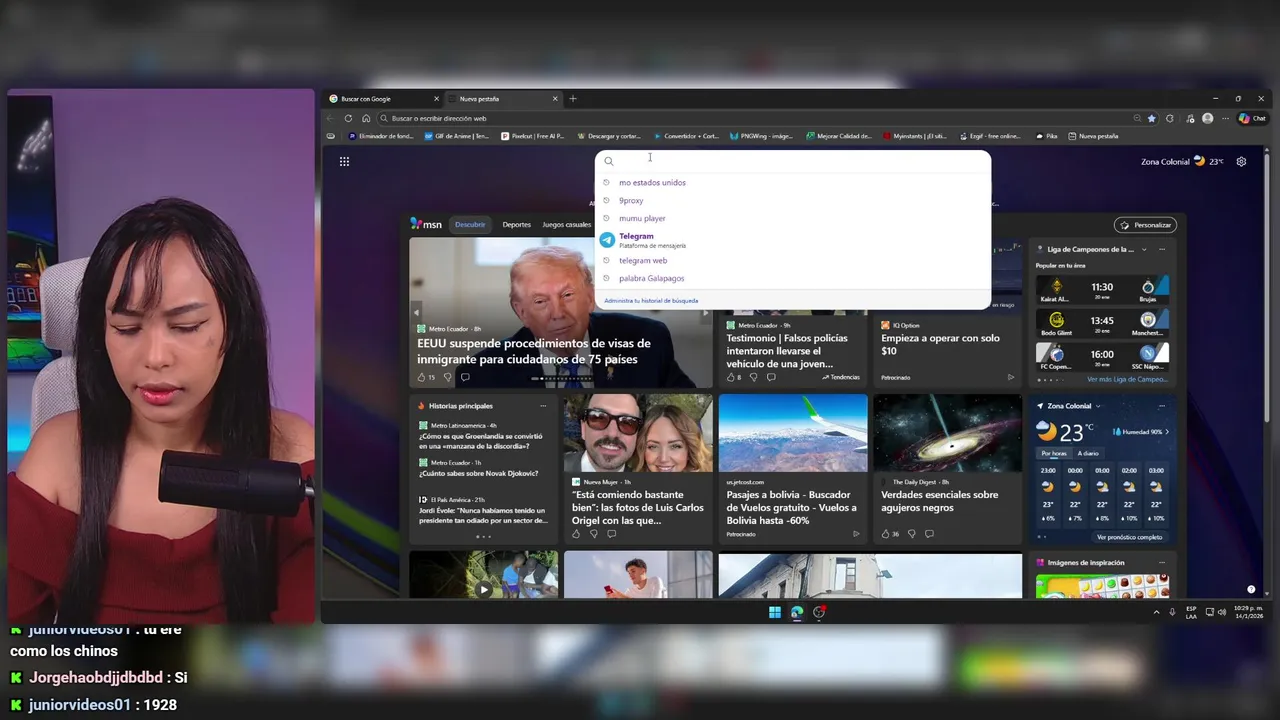Select Por horas weather tab
1280x720 pixels.
tap(1054, 453)
